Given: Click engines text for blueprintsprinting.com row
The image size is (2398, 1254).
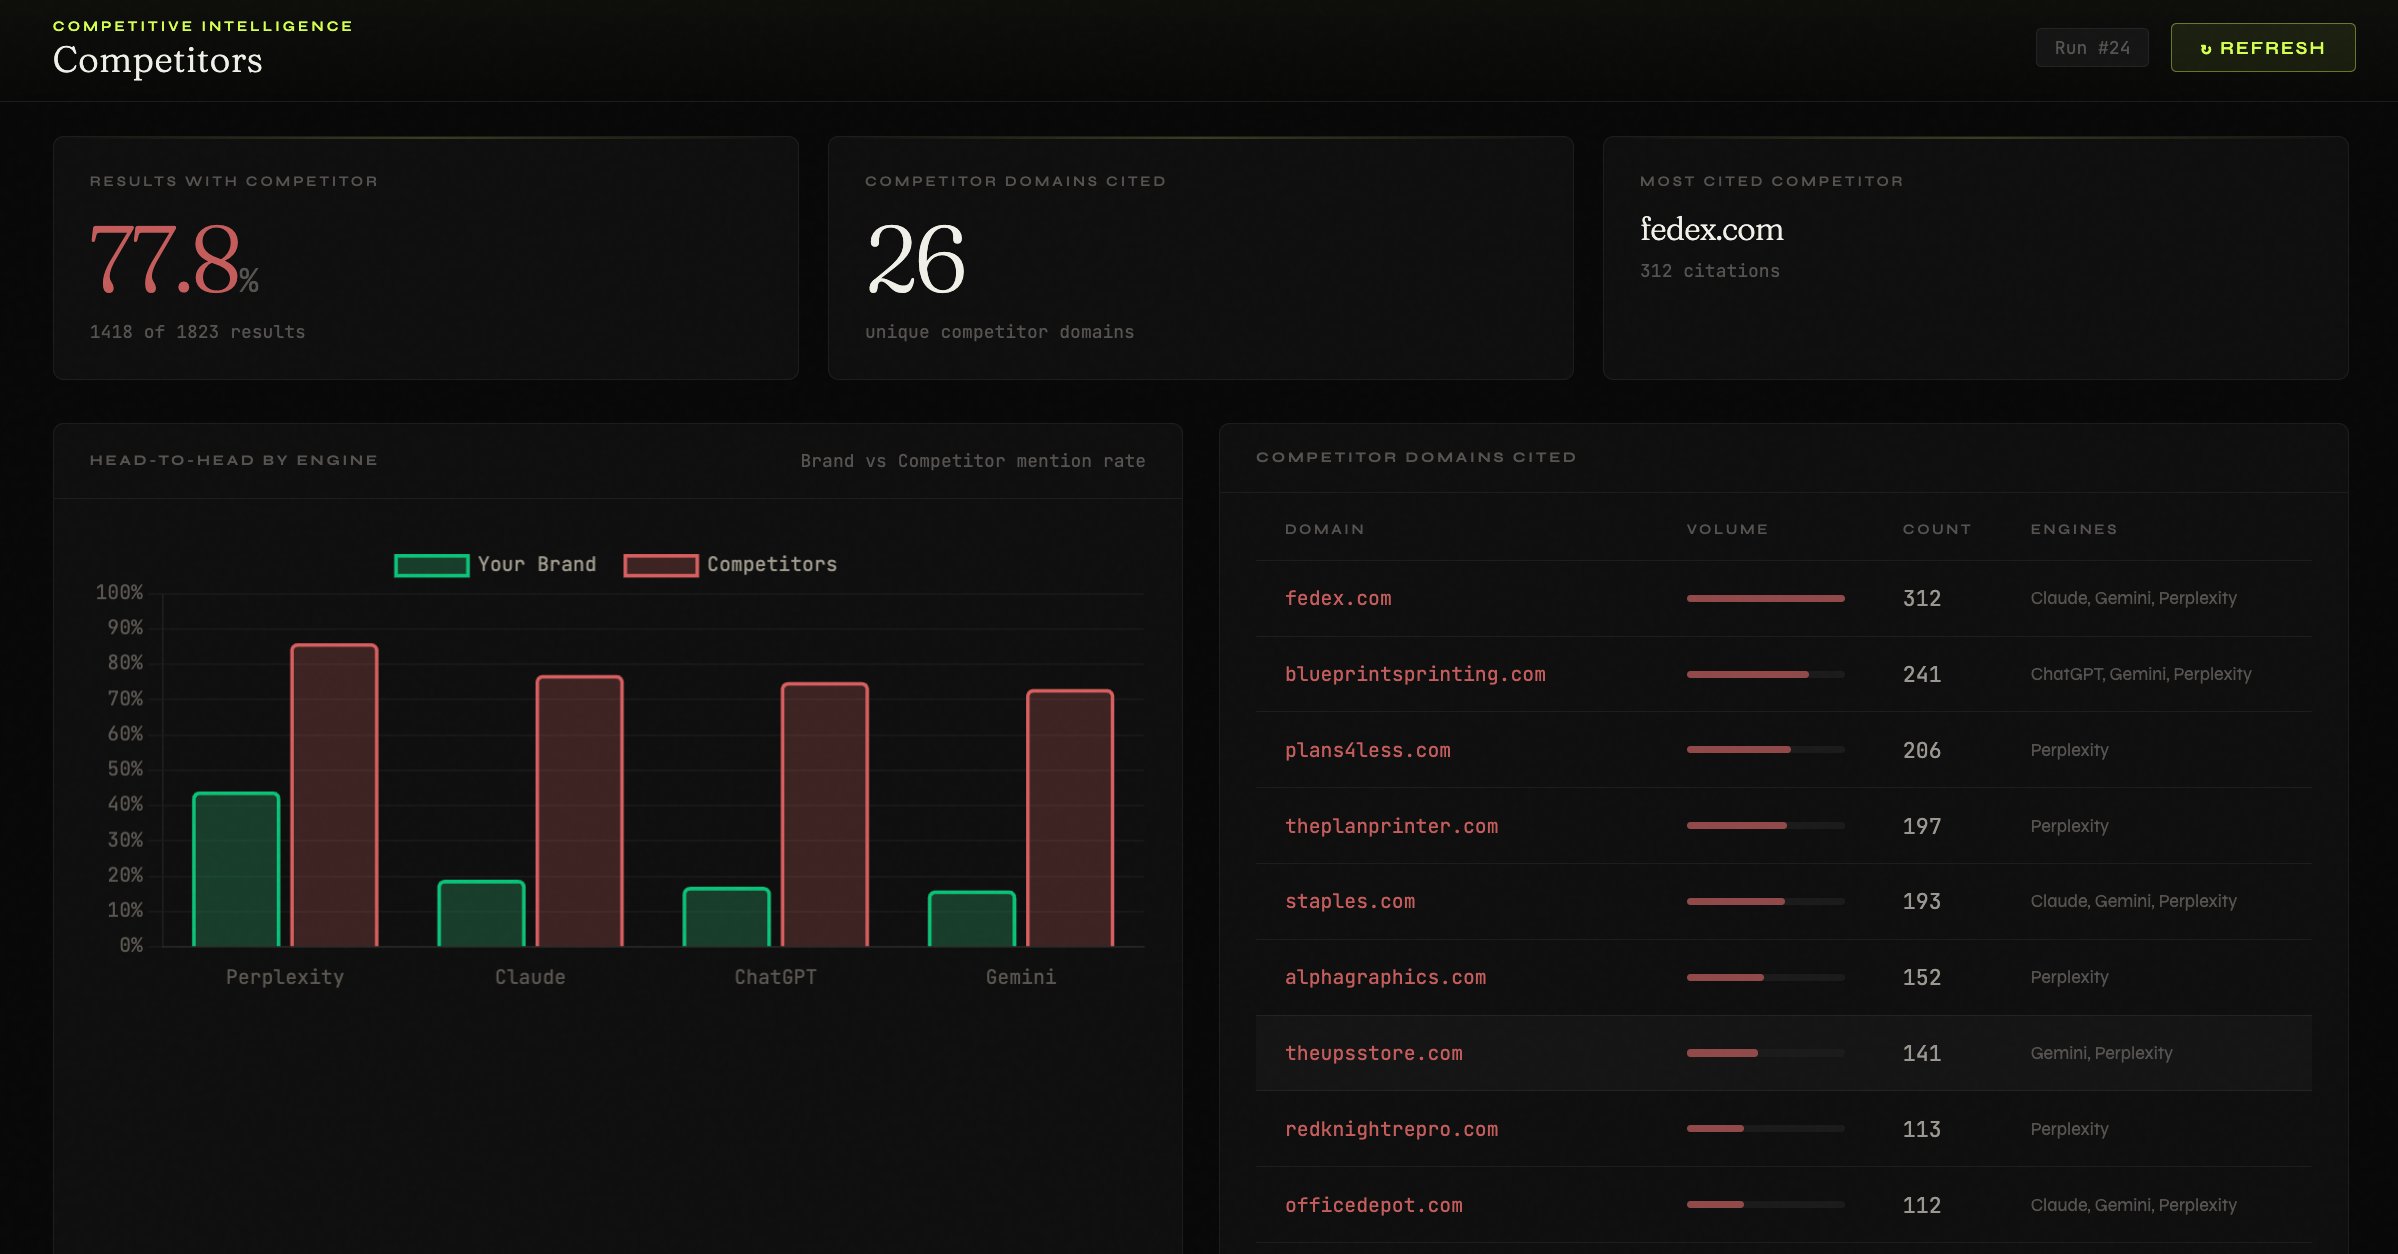Looking at the screenshot, I should tap(2140, 674).
